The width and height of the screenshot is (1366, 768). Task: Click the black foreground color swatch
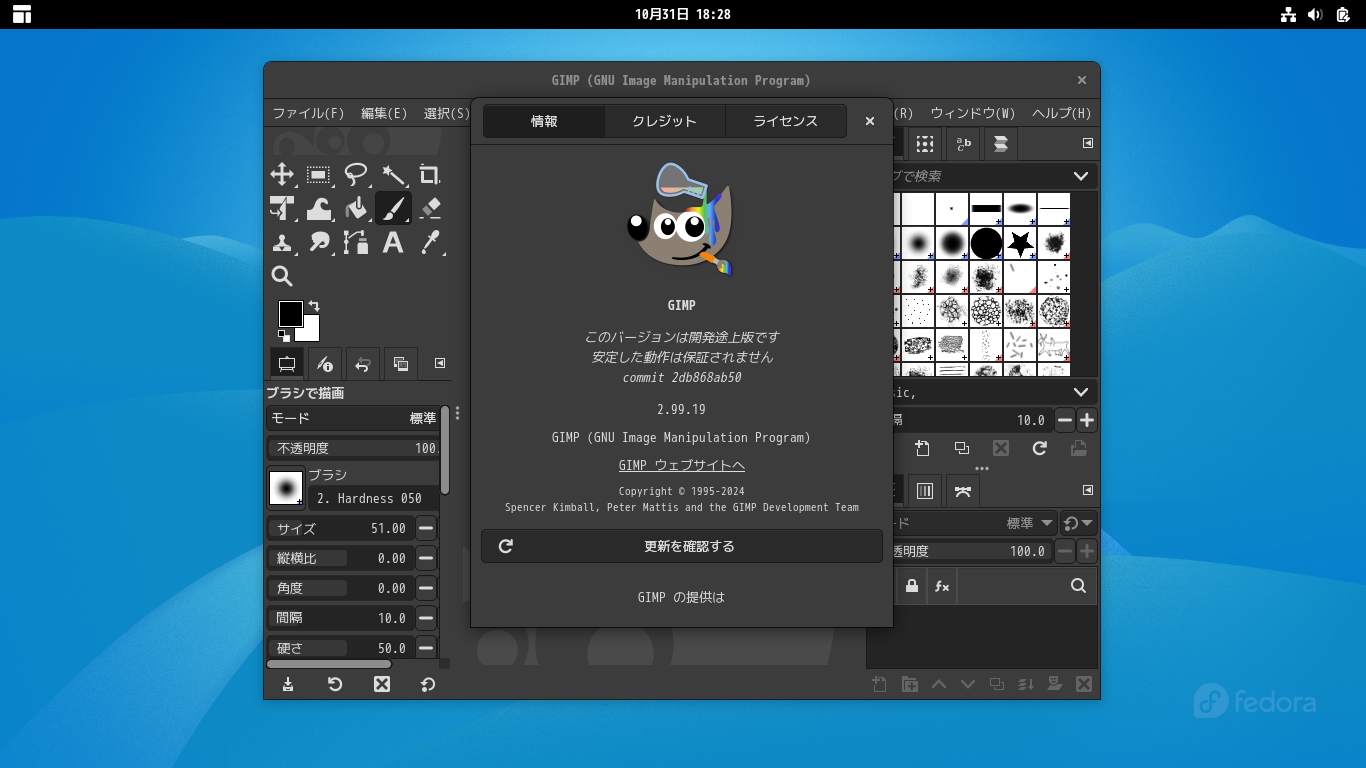pos(290,313)
